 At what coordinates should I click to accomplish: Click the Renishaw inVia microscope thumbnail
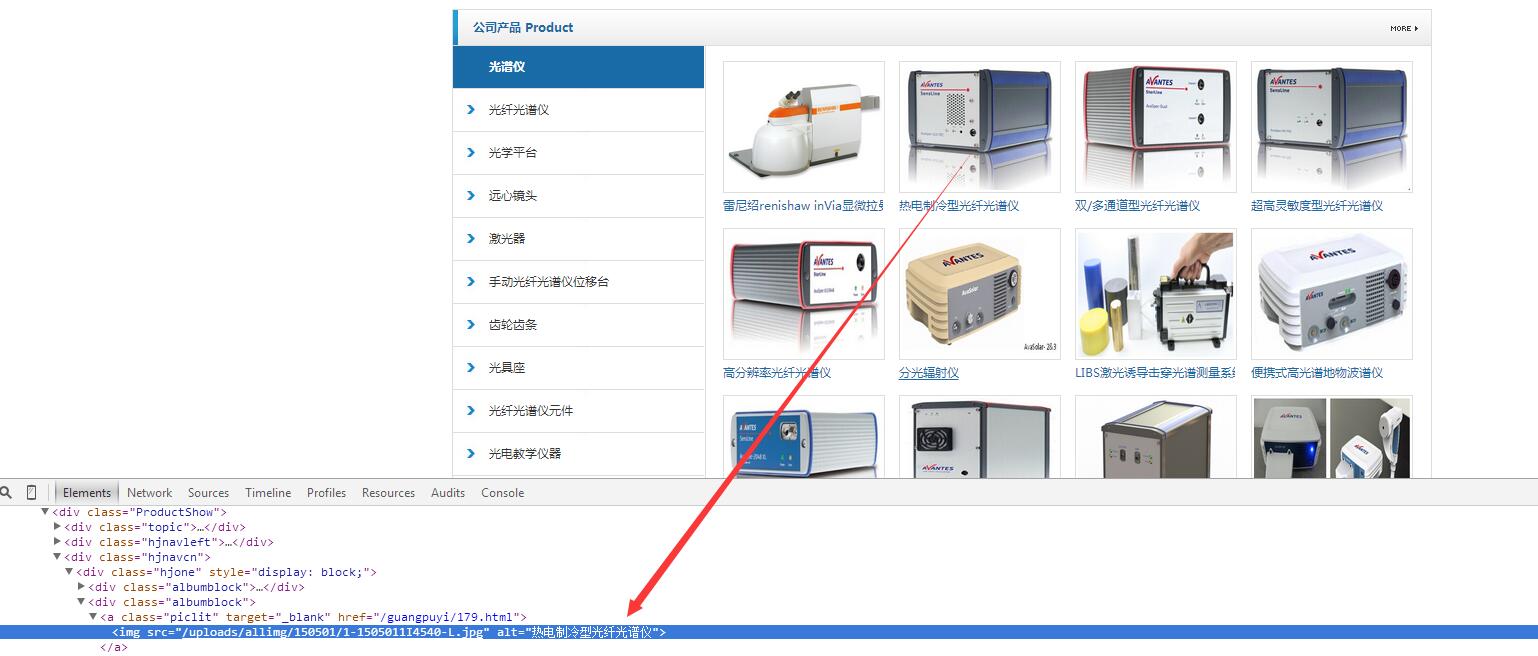[803, 127]
